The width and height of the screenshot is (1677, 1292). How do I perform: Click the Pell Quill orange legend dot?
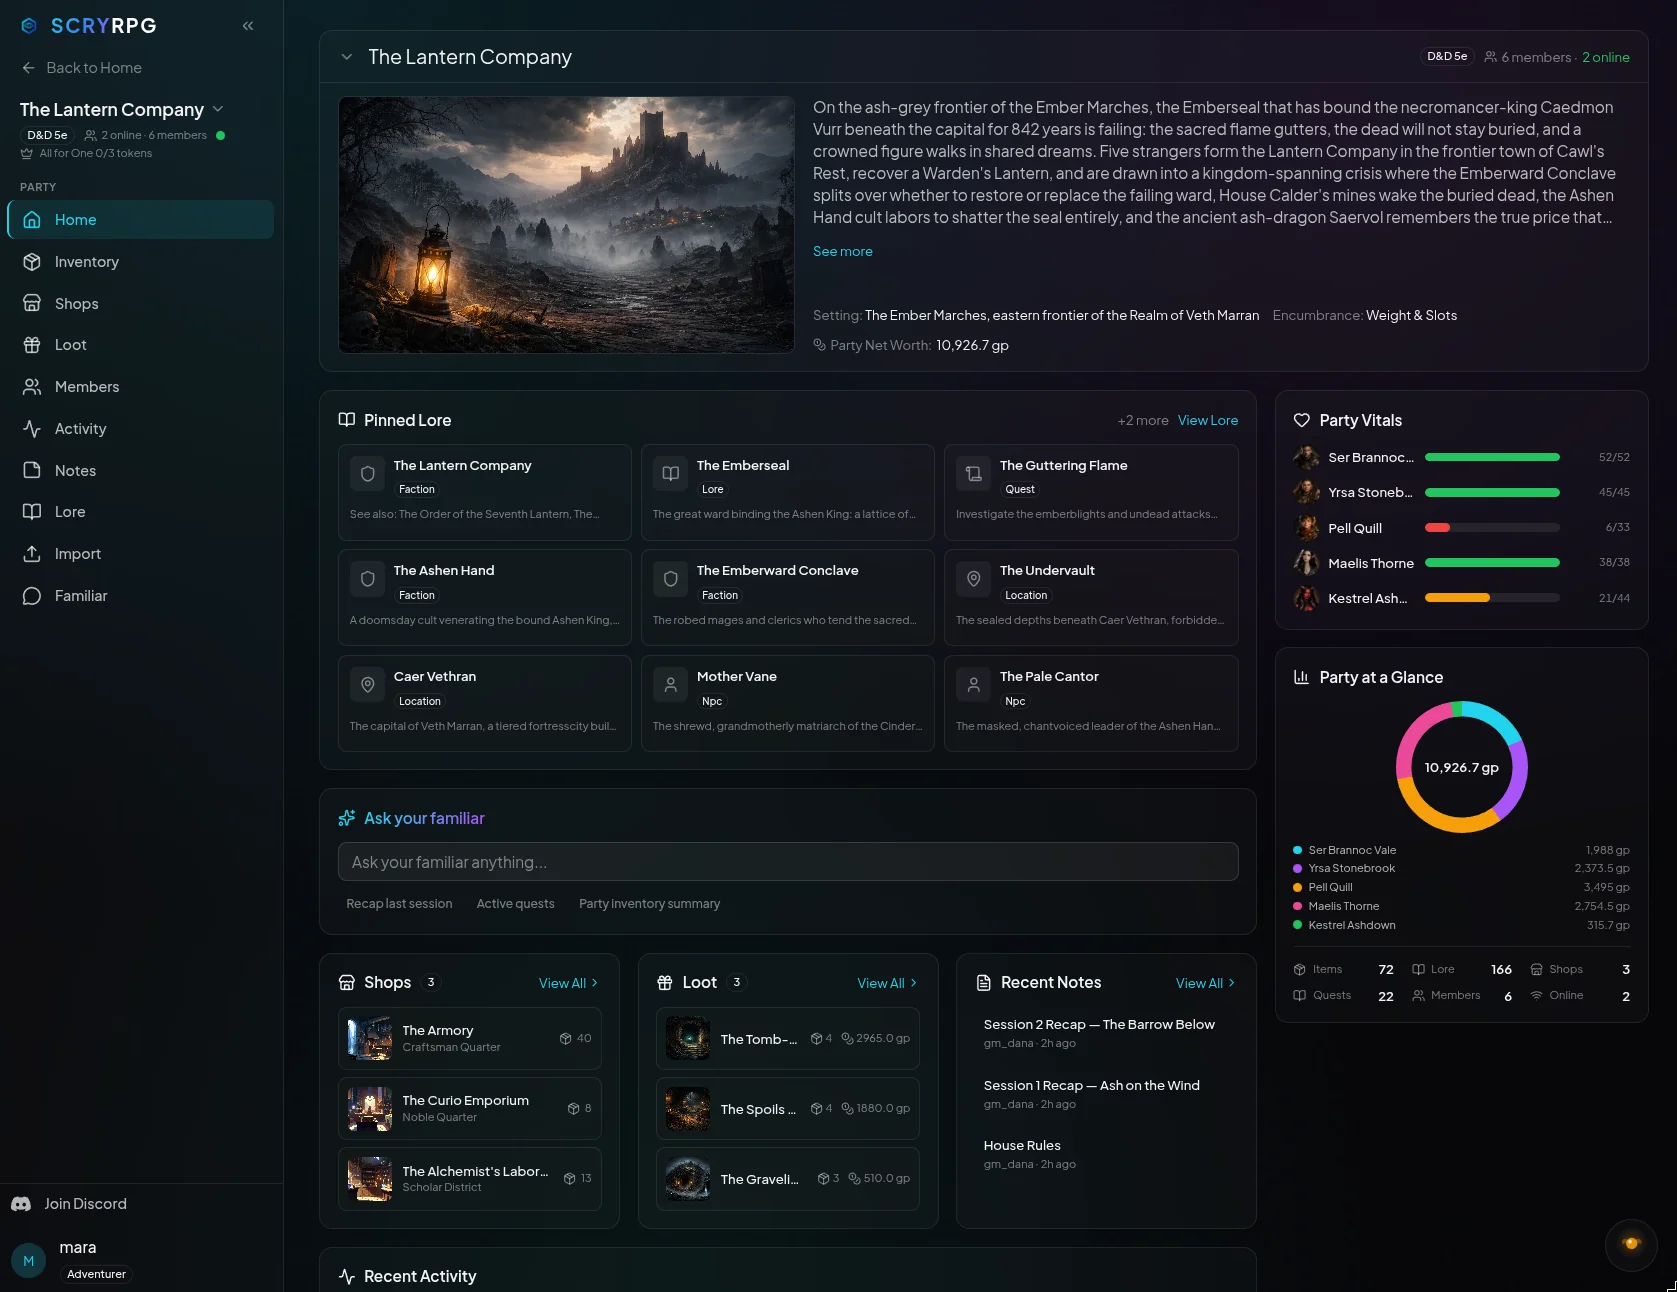(1297, 887)
